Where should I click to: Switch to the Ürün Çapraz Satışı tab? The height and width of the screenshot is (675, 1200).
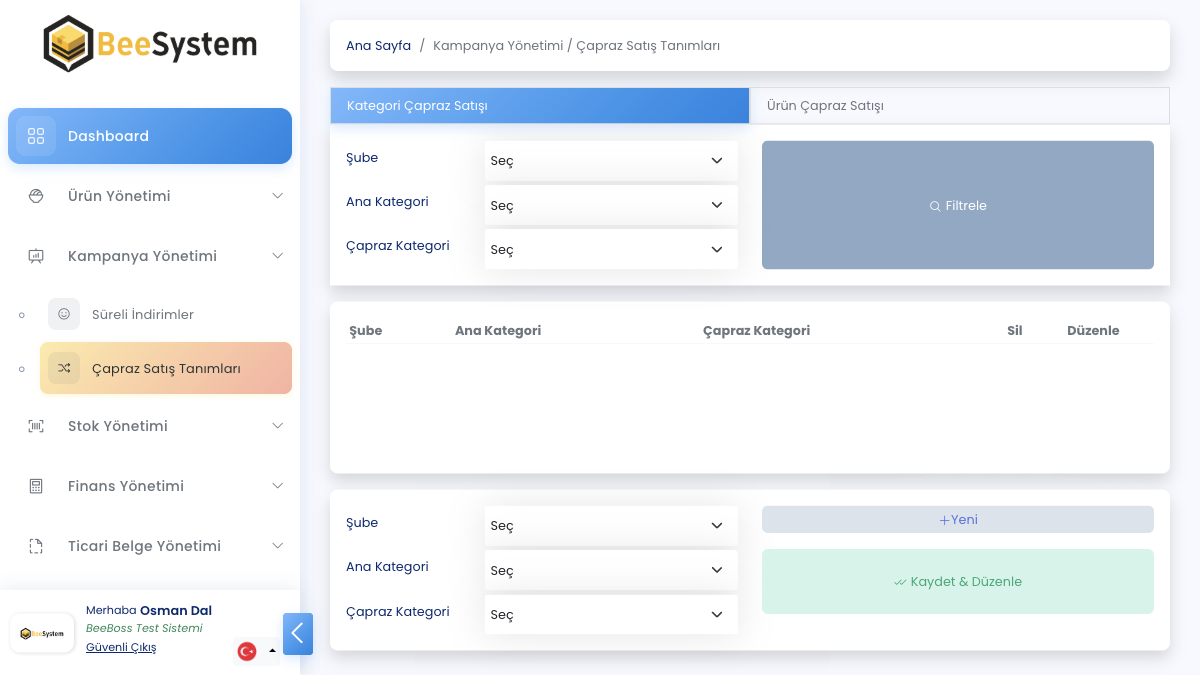[x=958, y=106]
